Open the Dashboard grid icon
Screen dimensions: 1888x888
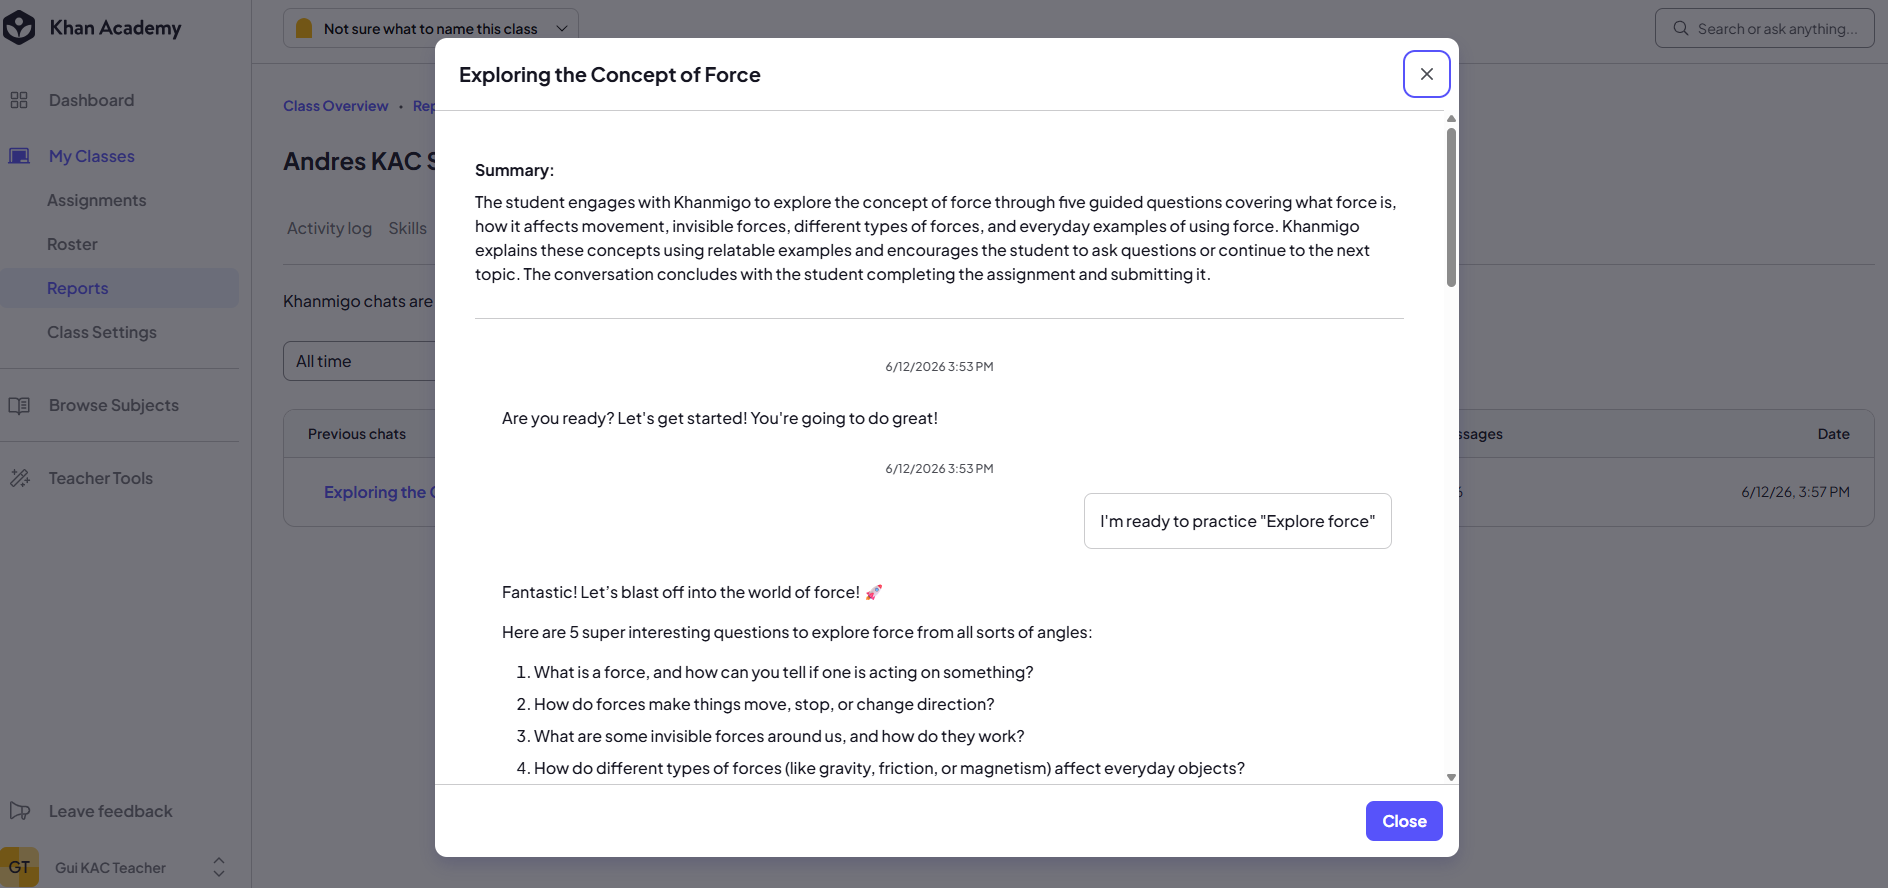(19, 100)
